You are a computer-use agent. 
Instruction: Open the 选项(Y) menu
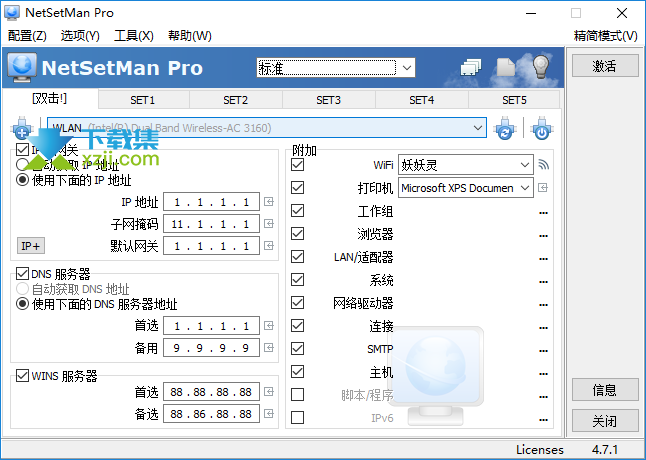click(x=80, y=36)
